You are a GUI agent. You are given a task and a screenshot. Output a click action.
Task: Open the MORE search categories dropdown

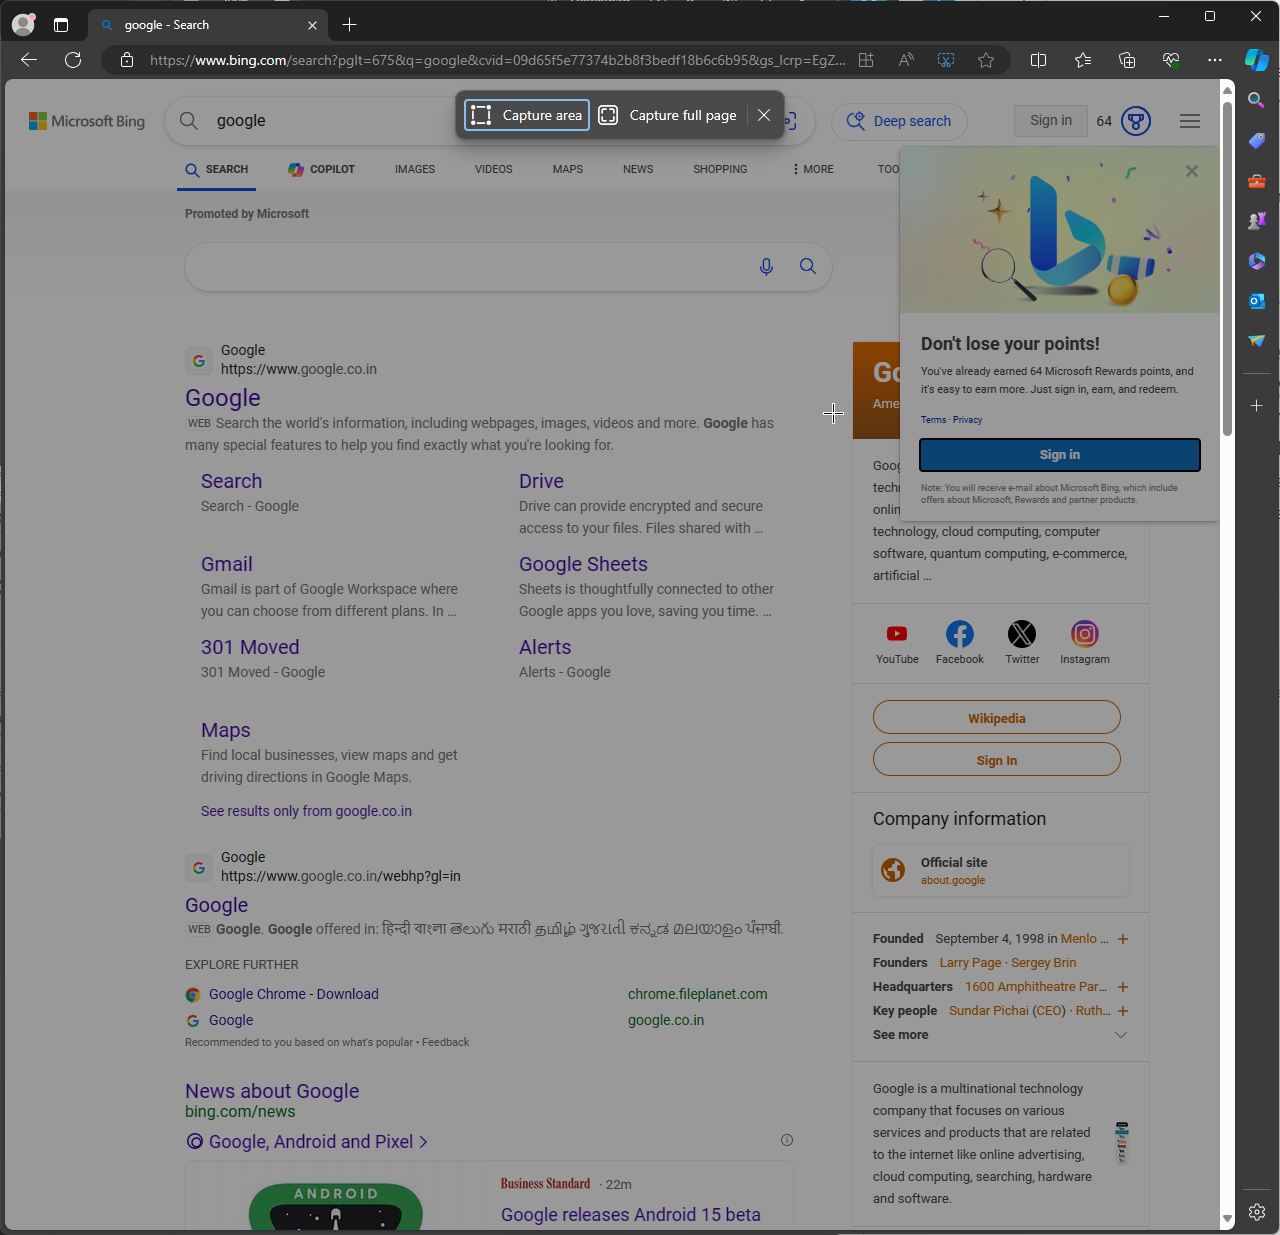(813, 169)
